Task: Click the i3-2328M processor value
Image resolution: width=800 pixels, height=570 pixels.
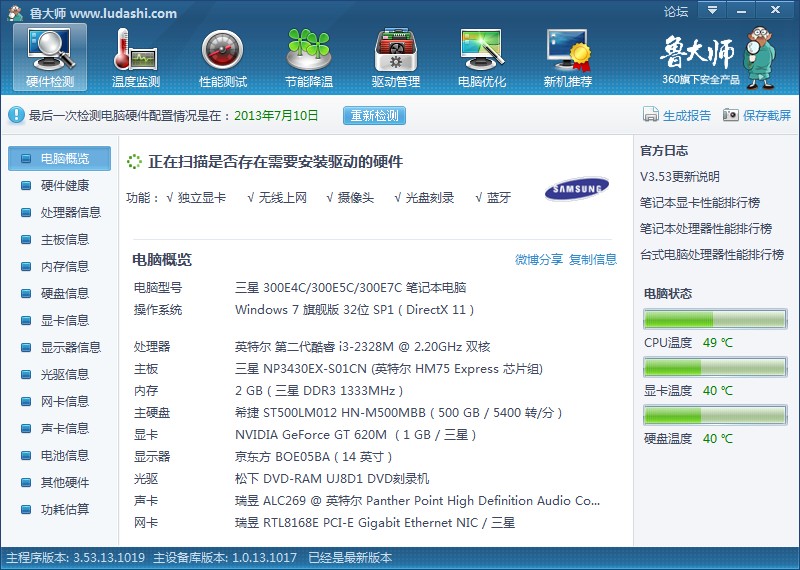Action: tap(362, 347)
